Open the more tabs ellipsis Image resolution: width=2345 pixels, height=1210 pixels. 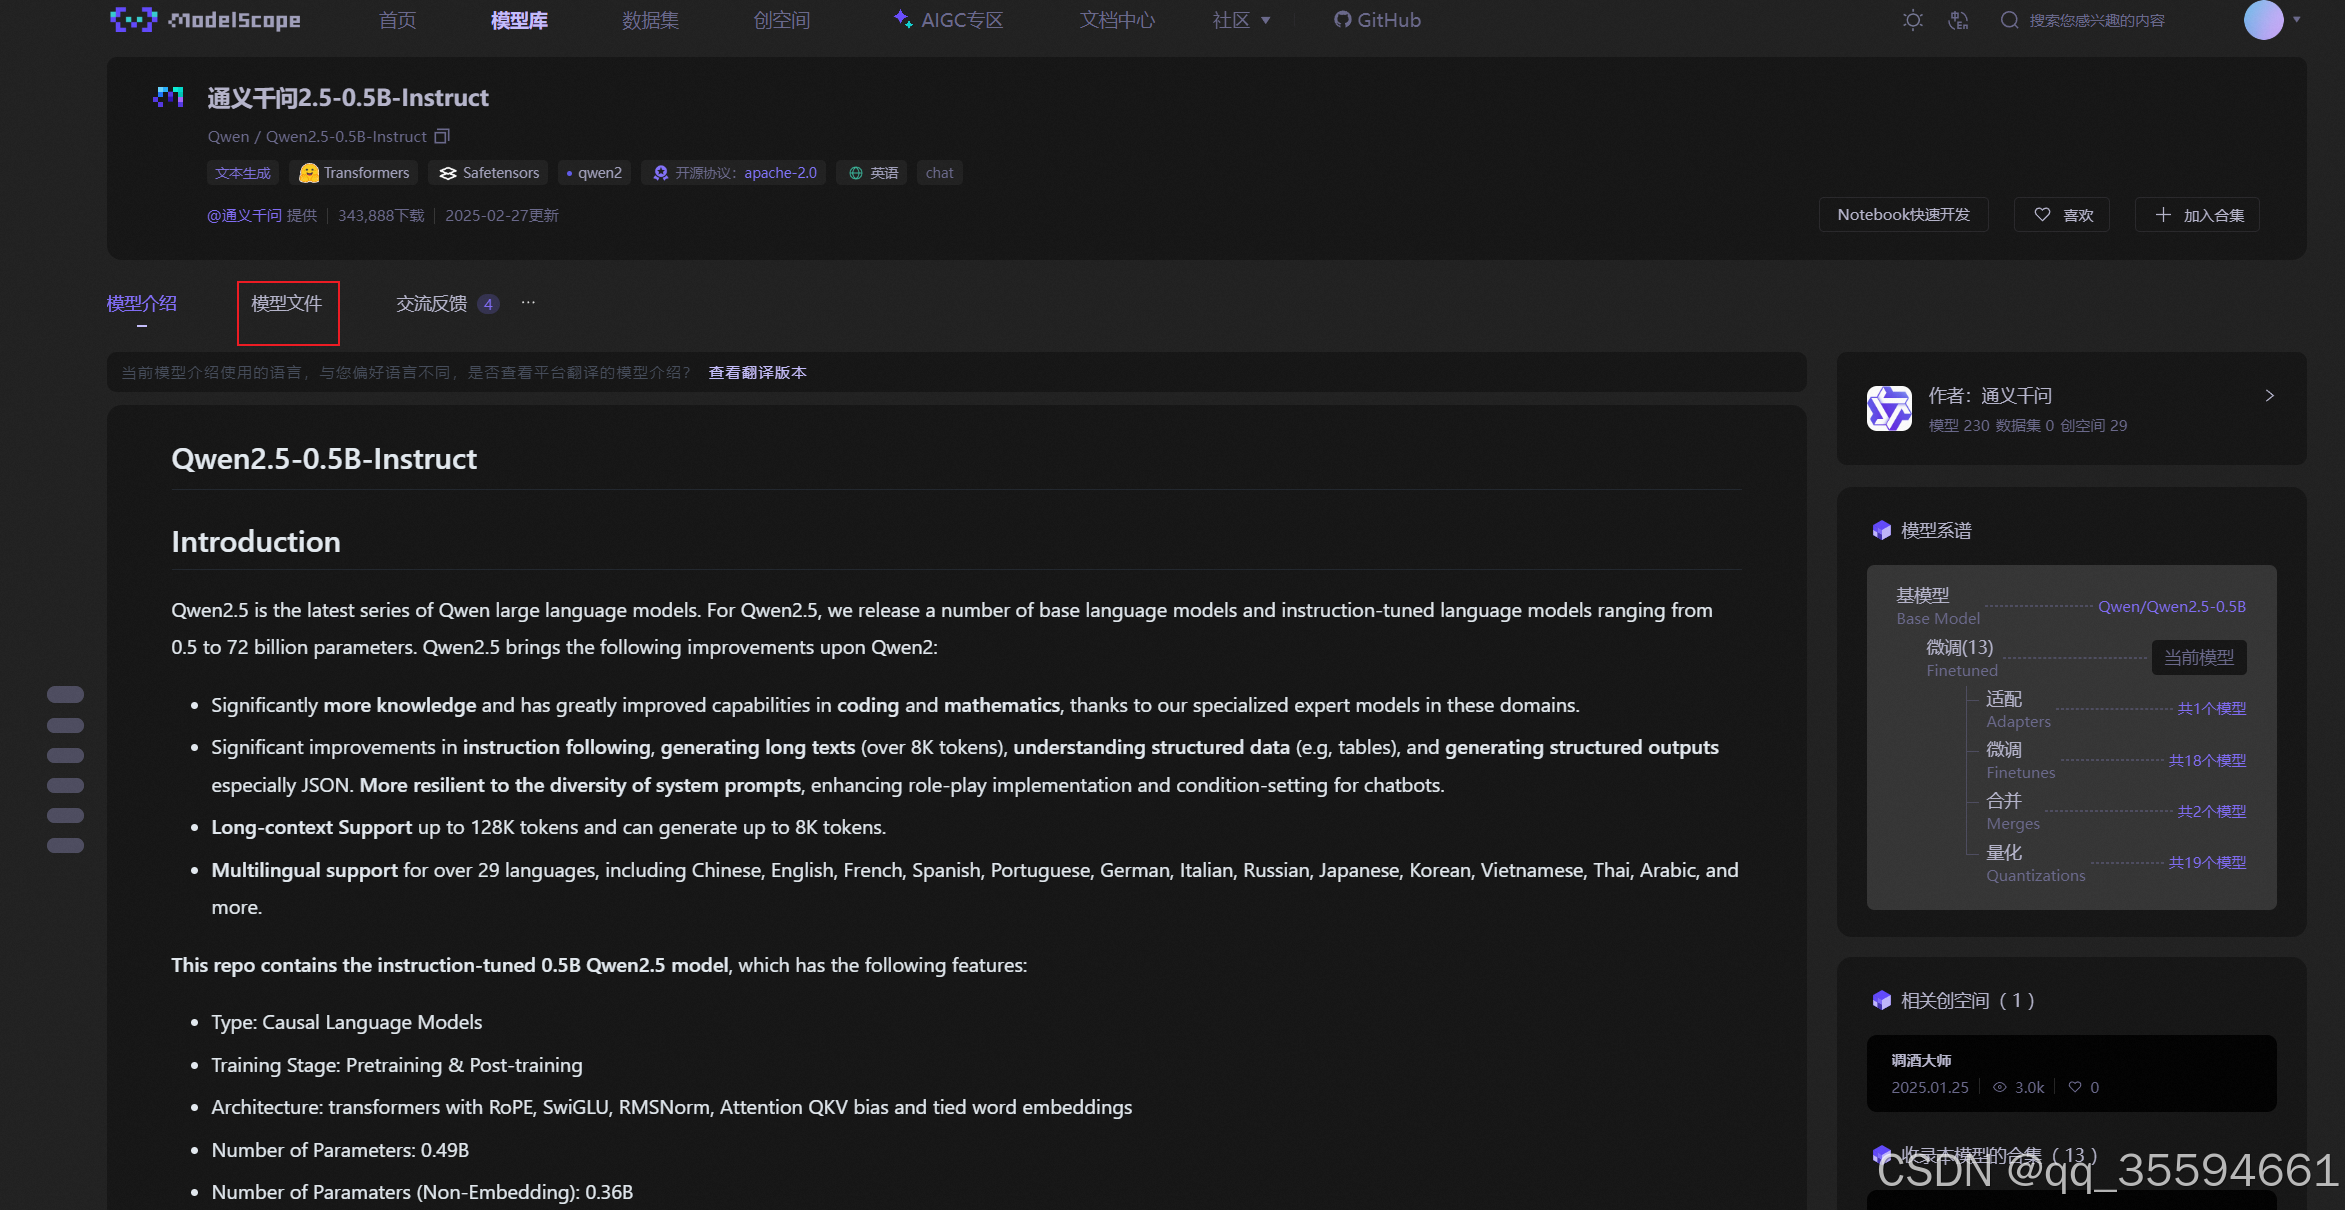pyautogui.click(x=528, y=302)
